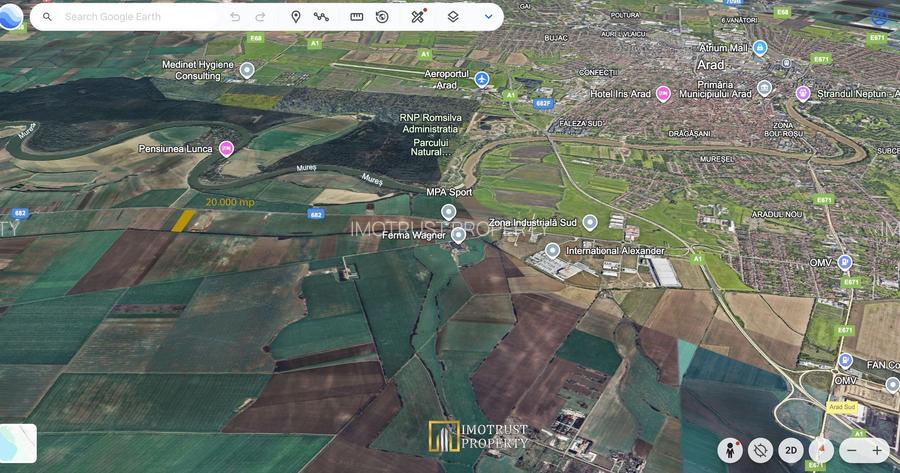900x473 pixels.
Task: Click the ARADUL NOU district label
Action: (777, 214)
